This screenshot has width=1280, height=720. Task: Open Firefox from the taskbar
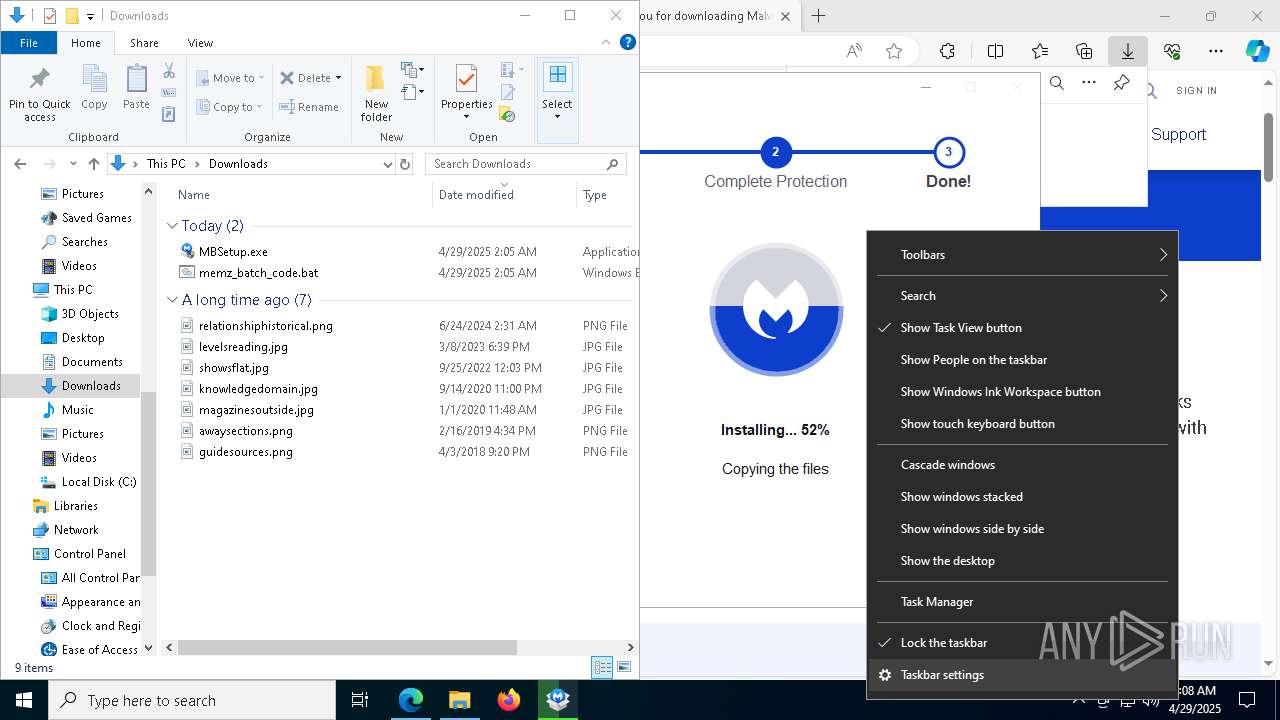click(509, 700)
